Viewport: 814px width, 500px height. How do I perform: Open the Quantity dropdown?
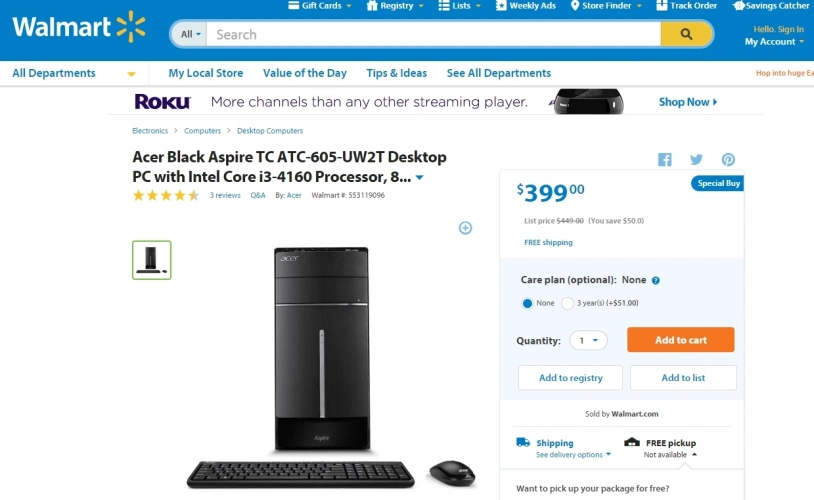pos(588,341)
